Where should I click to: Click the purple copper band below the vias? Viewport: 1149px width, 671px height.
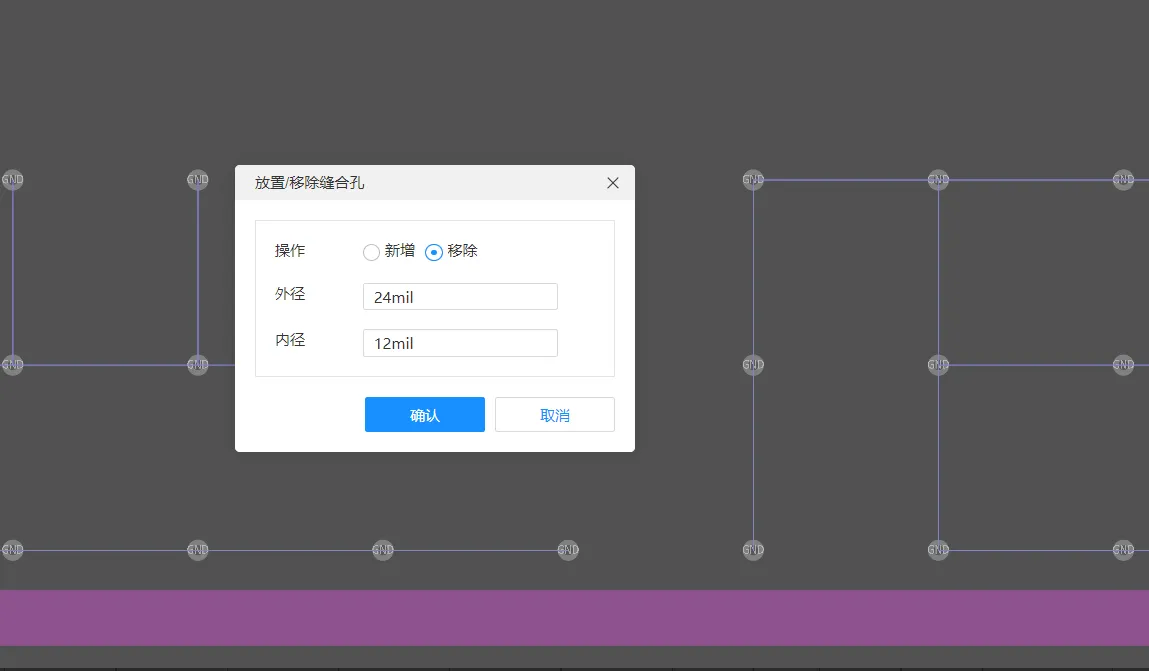pyautogui.click(x=574, y=617)
